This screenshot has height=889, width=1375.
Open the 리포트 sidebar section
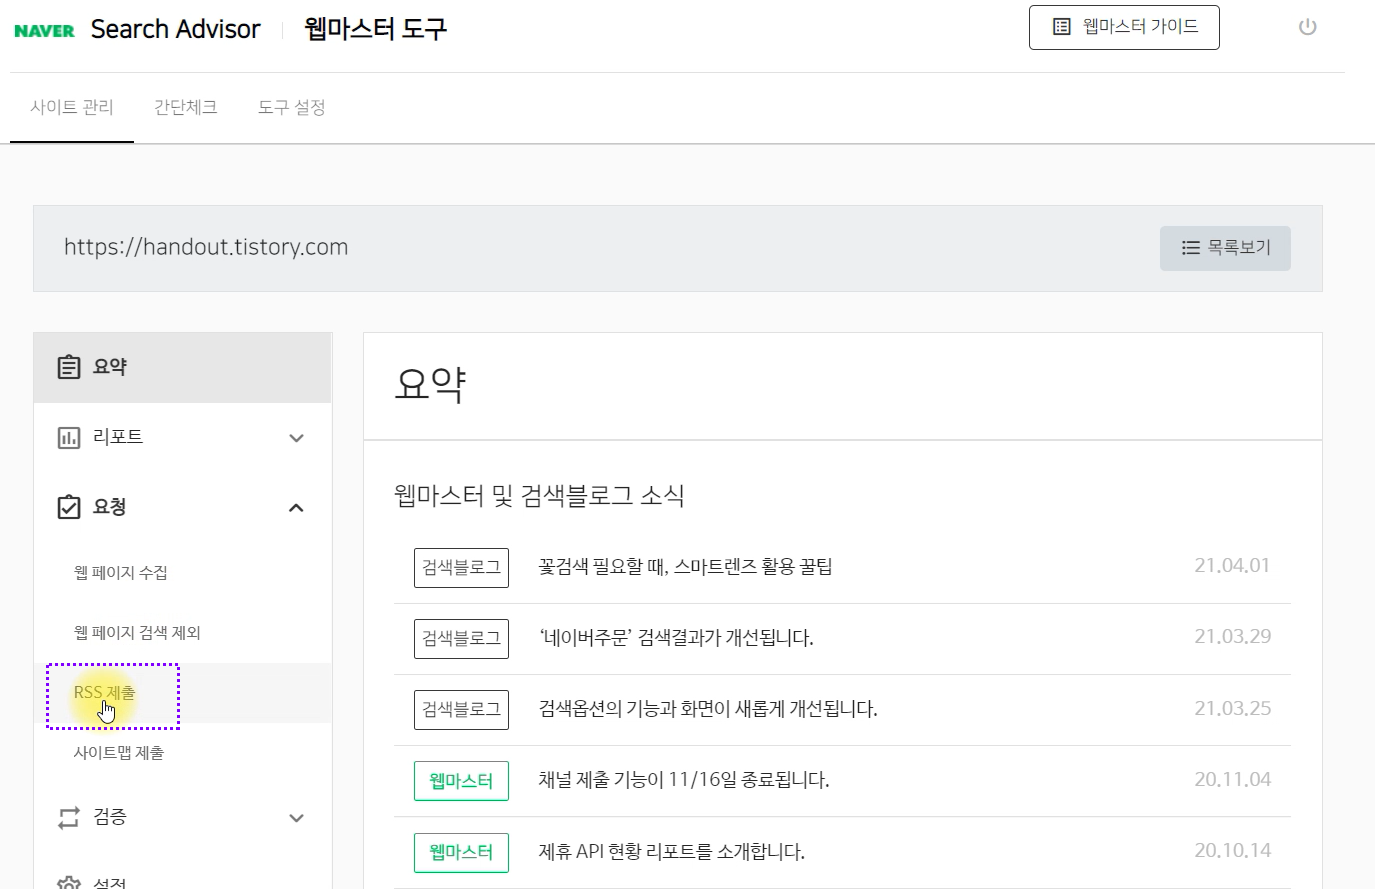tap(183, 438)
